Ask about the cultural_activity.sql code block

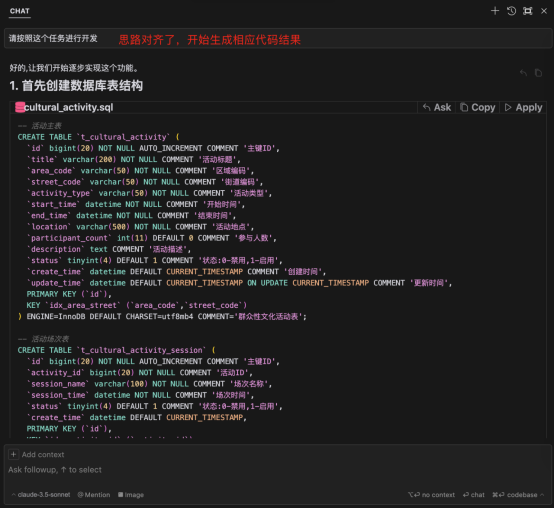437,107
